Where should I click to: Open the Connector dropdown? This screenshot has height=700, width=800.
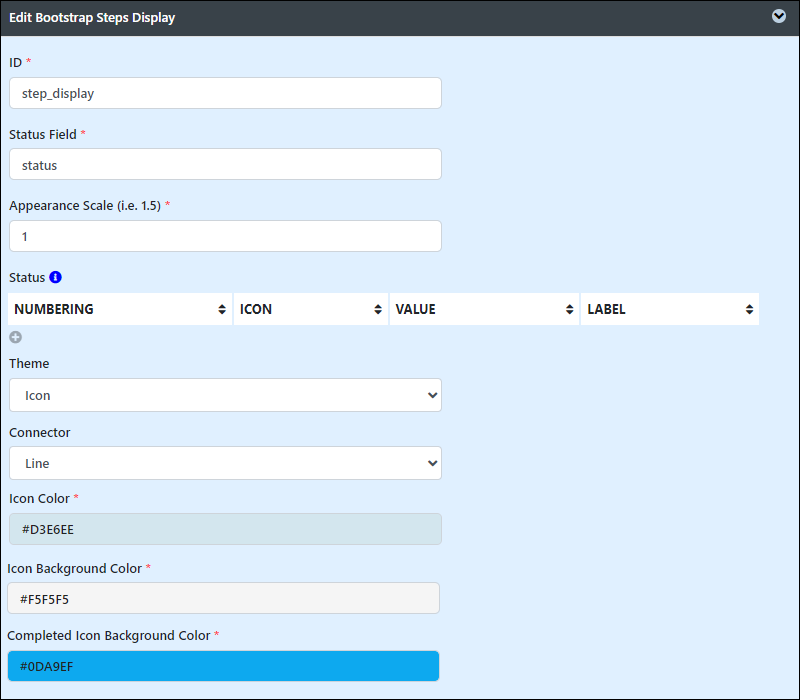coord(225,463)
